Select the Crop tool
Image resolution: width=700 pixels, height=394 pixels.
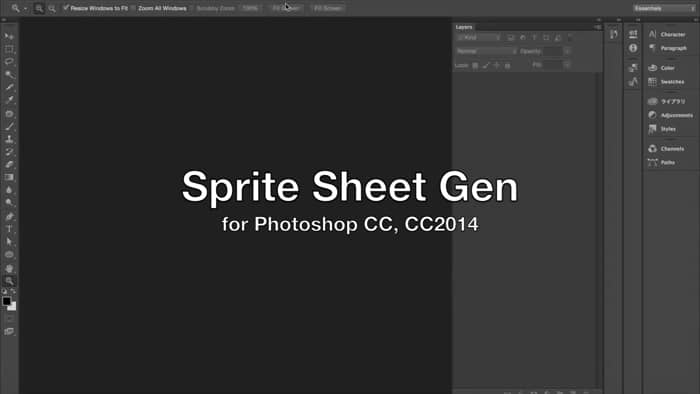pyautogui.click(x=9, y=87)
